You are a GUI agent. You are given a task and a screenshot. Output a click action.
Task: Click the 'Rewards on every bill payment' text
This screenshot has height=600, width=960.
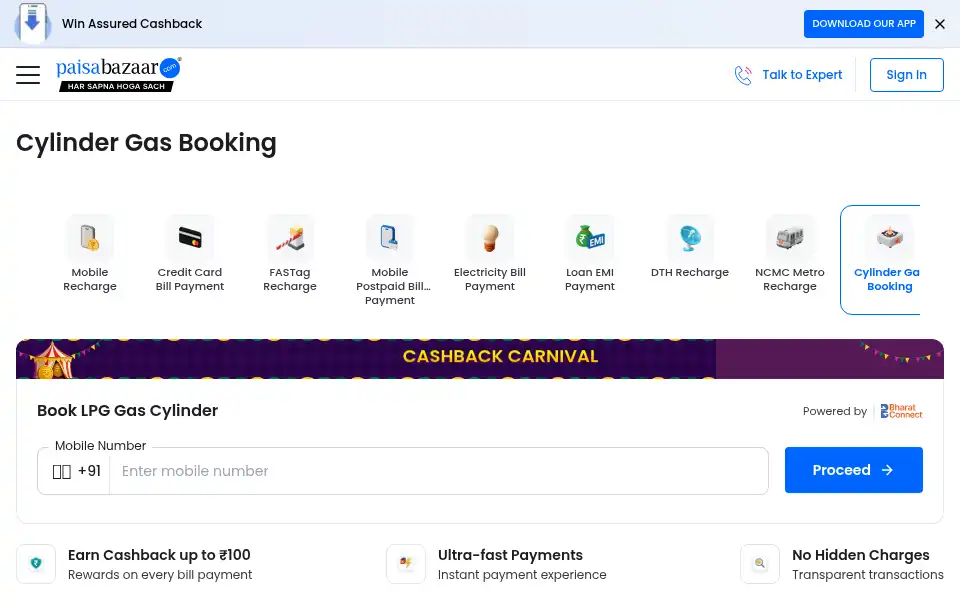pos(160,574)
